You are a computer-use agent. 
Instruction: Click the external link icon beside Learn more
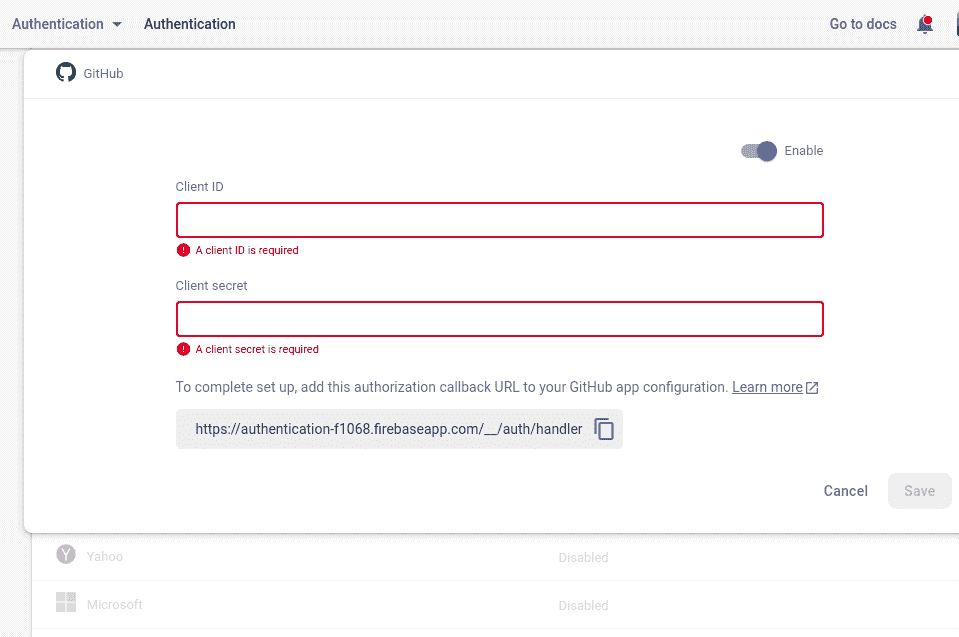click(812, 388)
